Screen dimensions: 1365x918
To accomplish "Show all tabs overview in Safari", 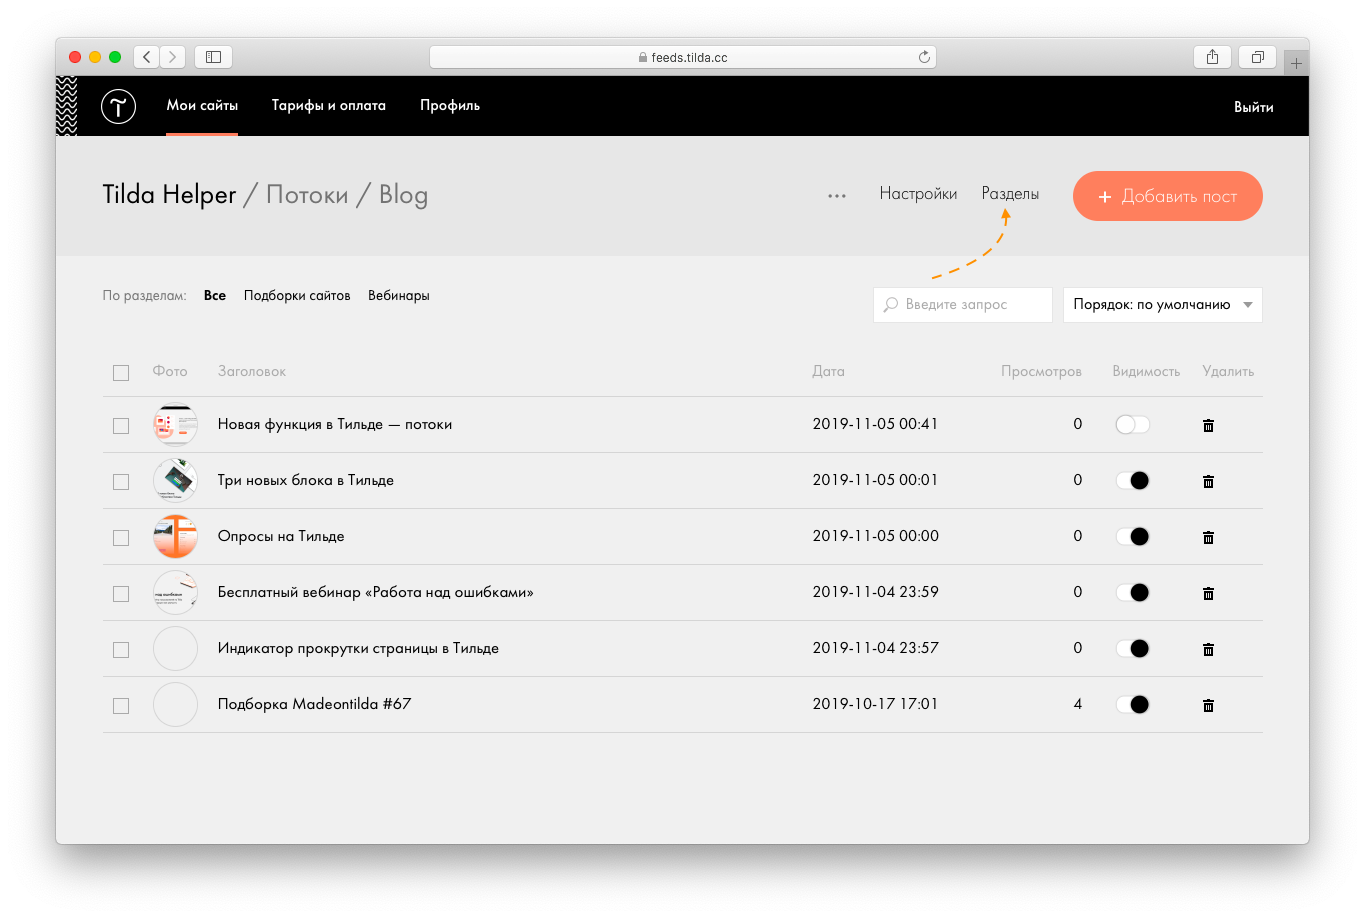I will coord(1258,57).
